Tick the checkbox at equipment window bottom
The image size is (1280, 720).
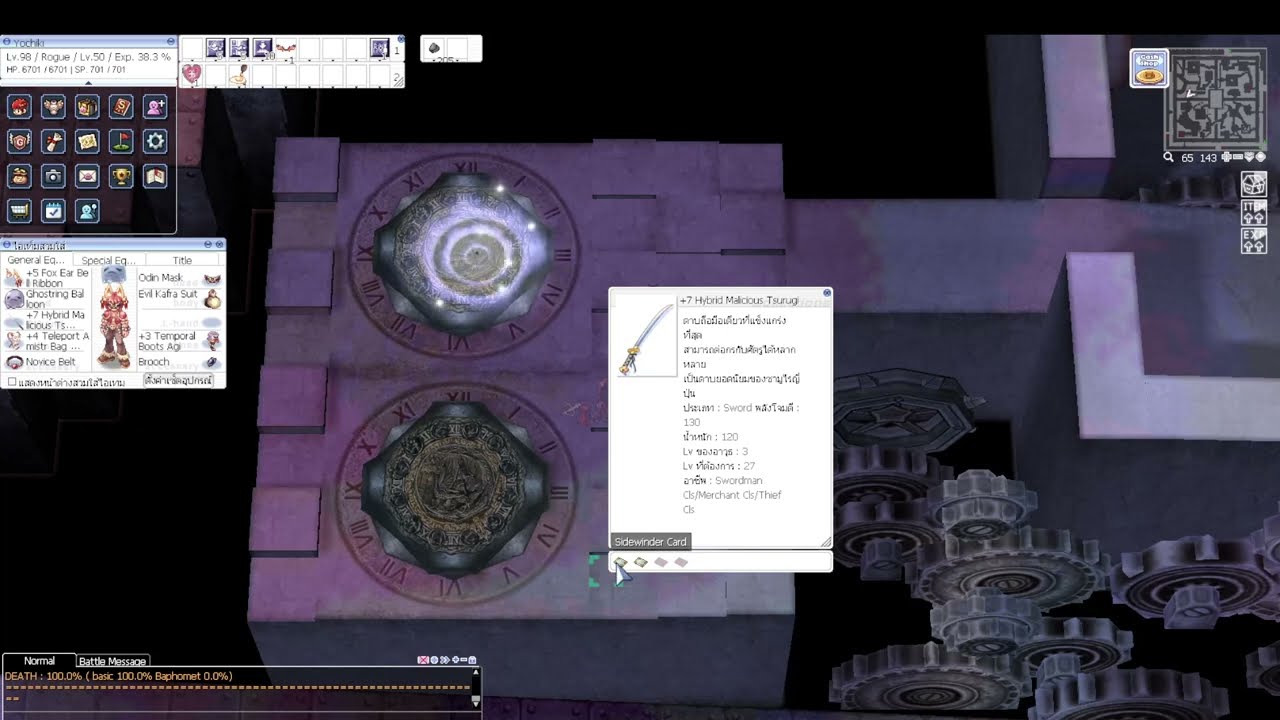(x=12, y=382)
